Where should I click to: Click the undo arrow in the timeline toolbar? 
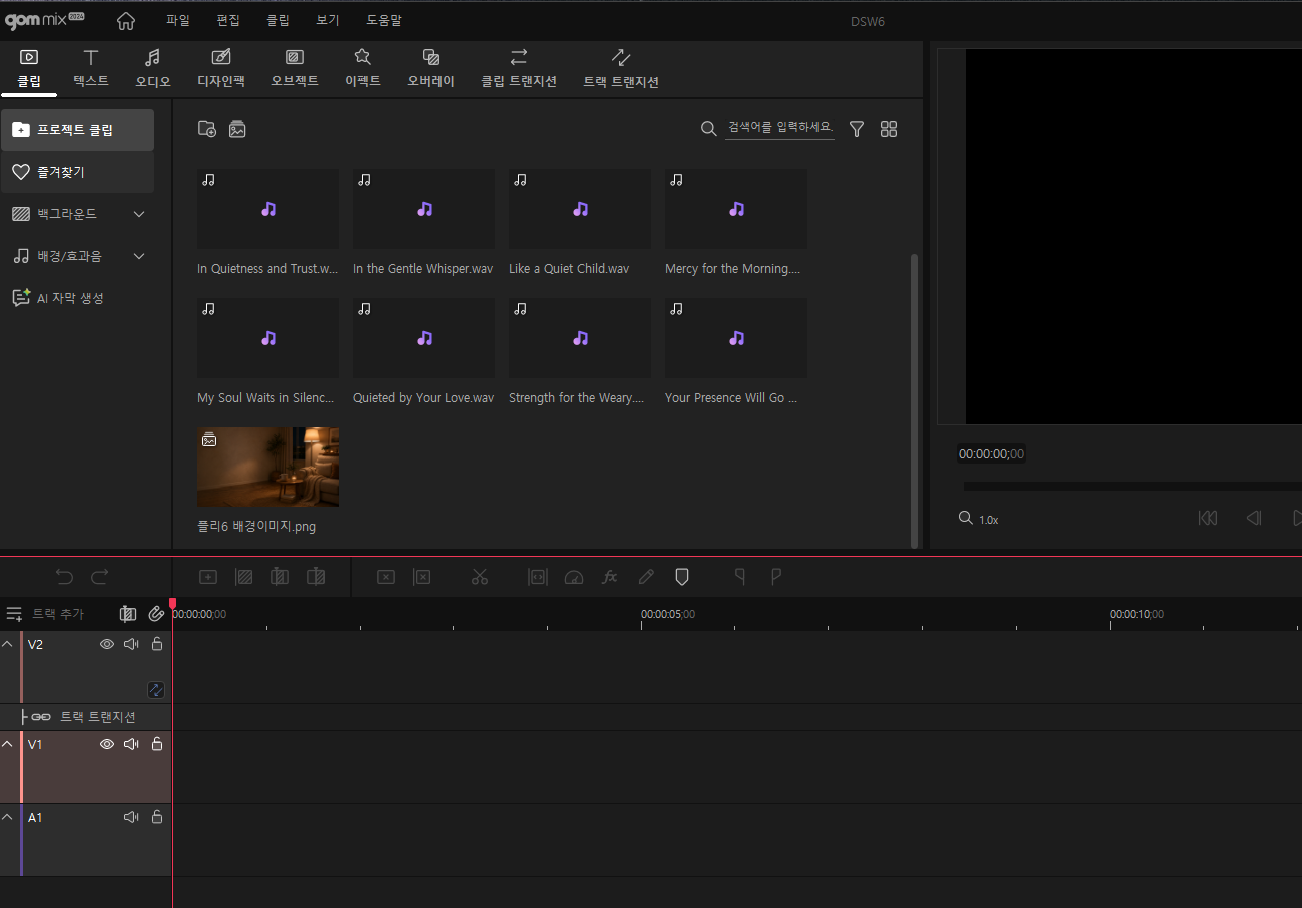click(65, 577)
